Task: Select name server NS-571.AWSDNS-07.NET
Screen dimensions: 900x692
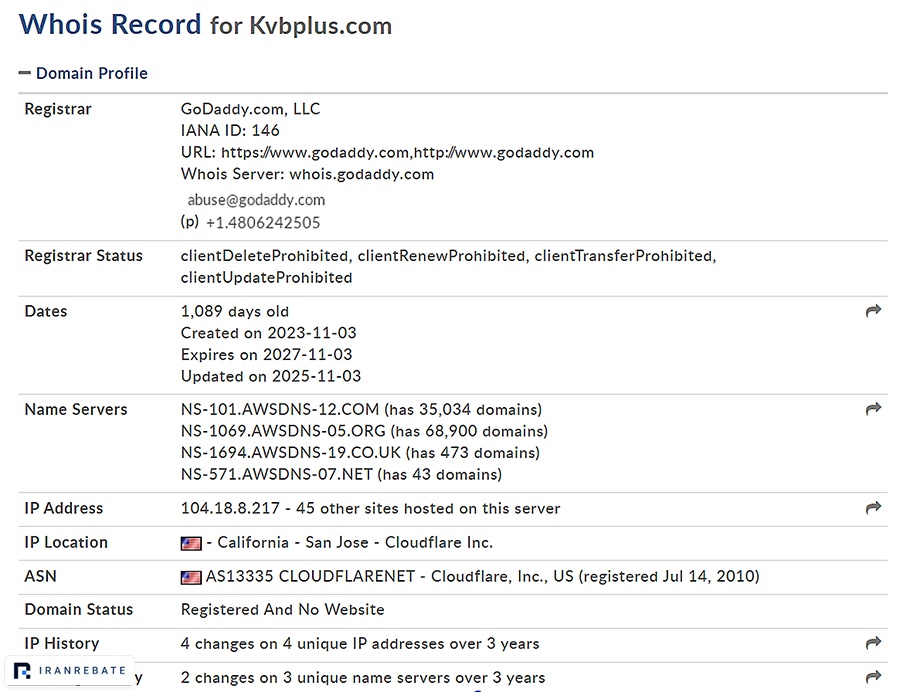Action: coord(277,475)
